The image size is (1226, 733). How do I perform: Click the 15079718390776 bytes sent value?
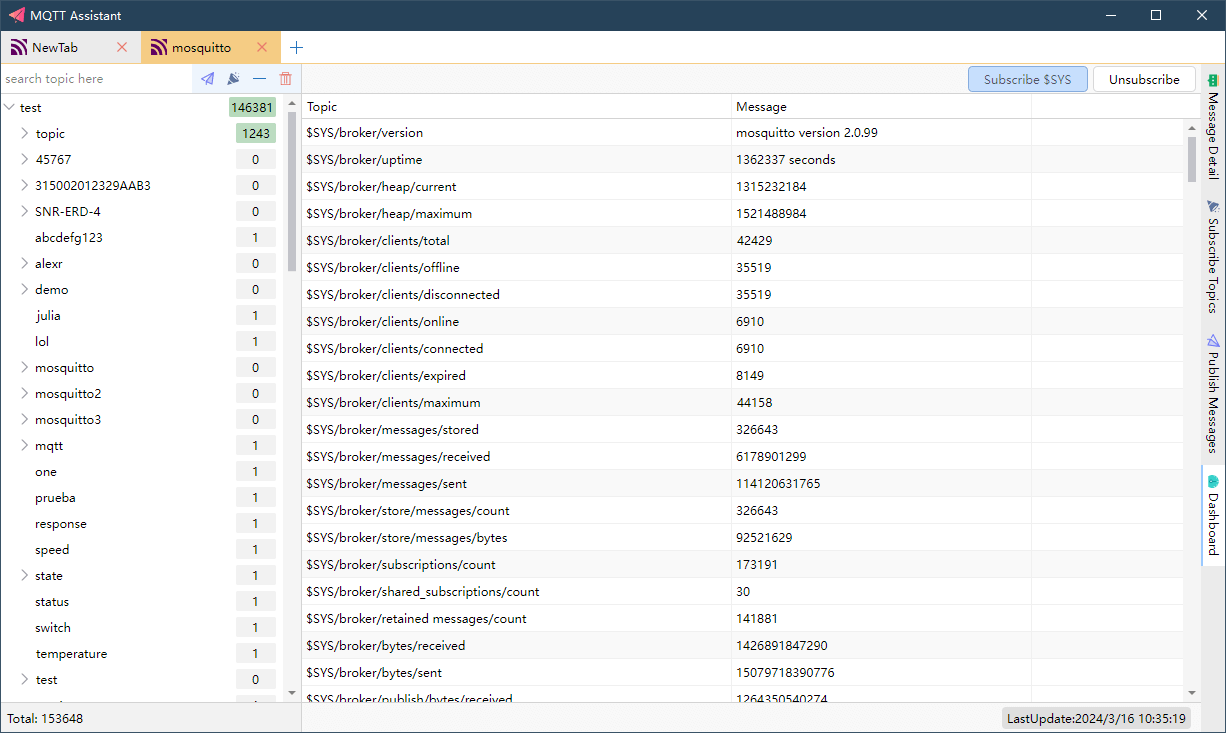click(785, 672)
